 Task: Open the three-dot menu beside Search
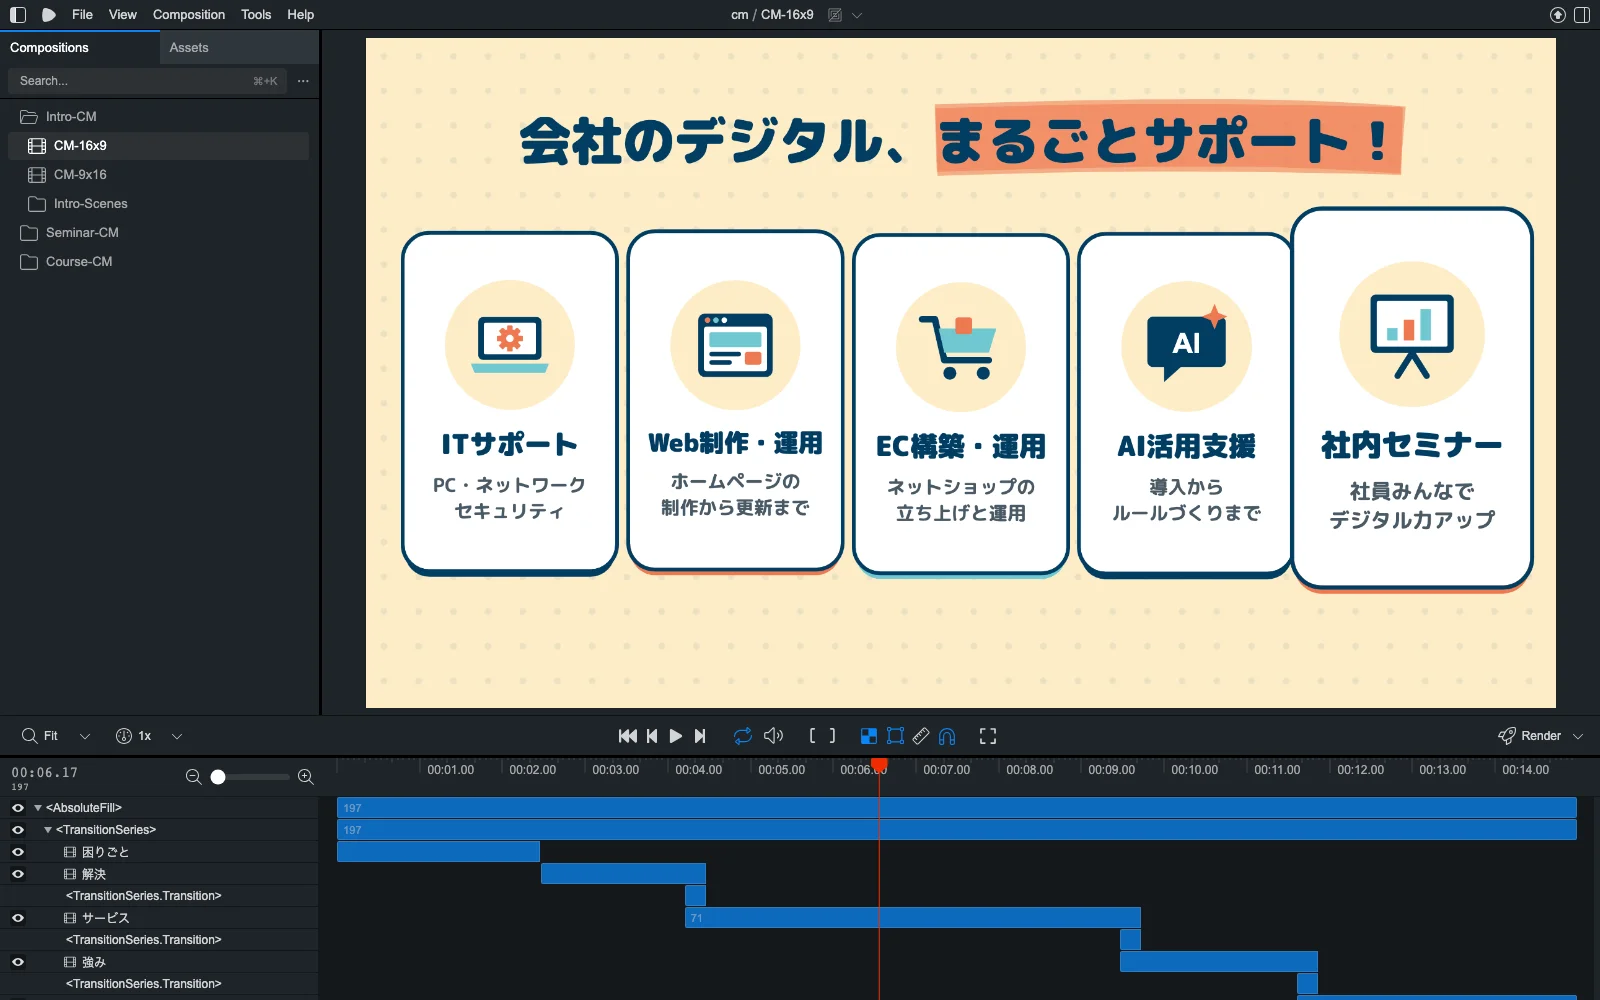tap(303, 81)
